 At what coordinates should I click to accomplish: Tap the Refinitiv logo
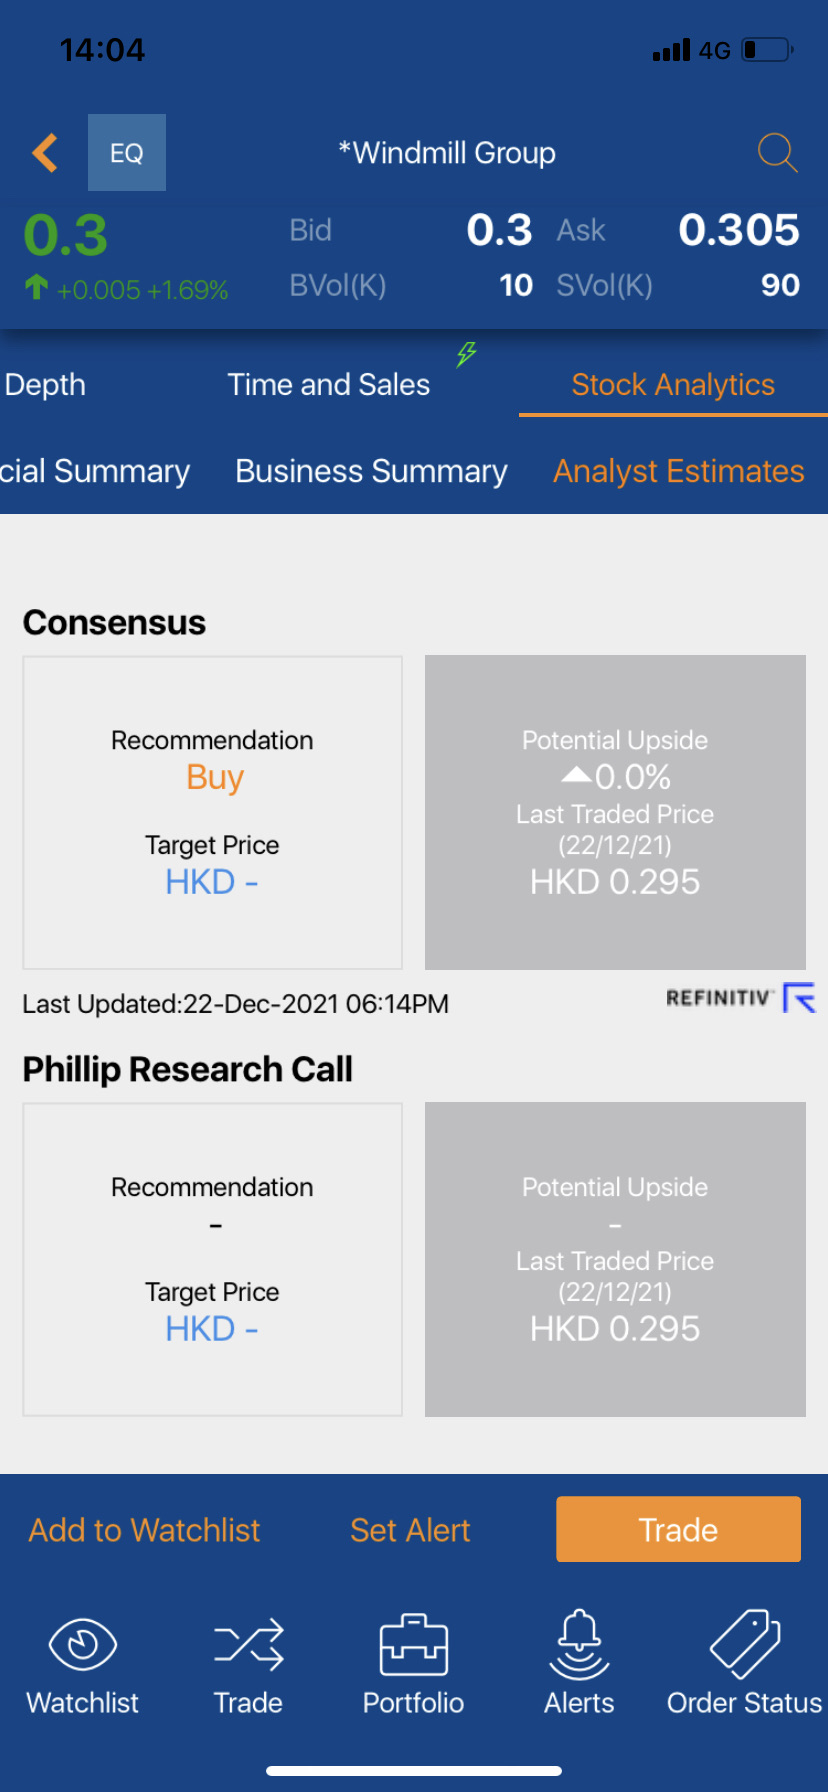point(741,998)
